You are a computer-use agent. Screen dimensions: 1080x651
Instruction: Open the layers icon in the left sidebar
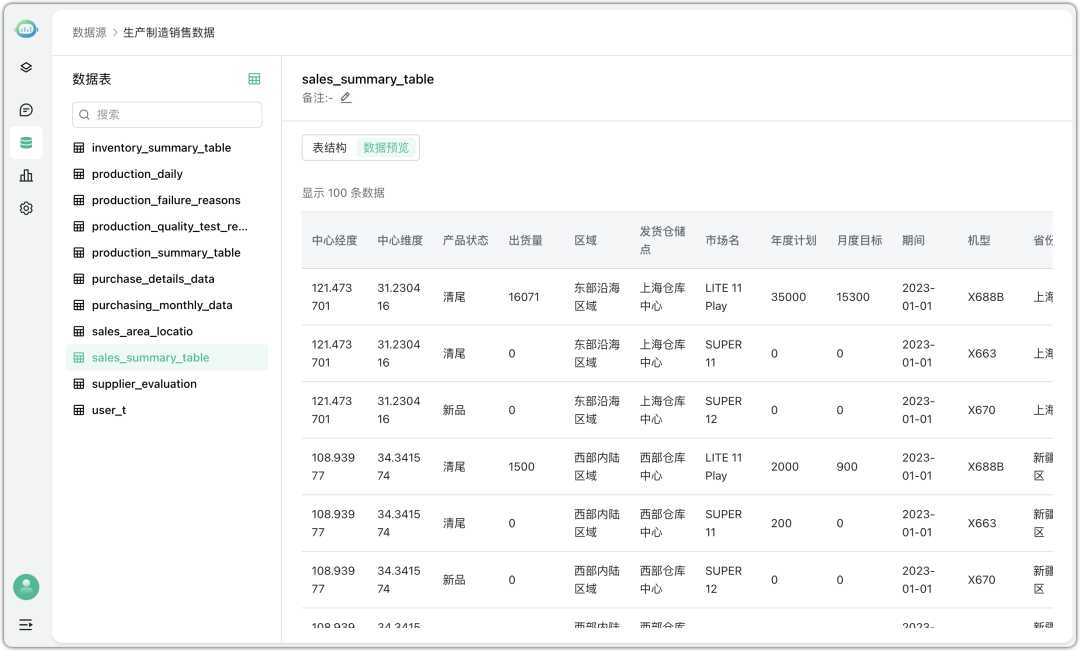coord(25,67)
